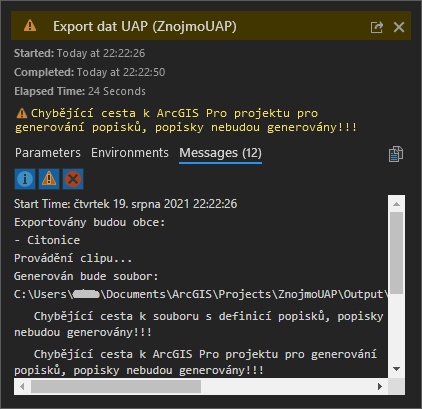Image resolution: width=422 pixels, height=409 pixels.
Task: Click the Export dat UAP title text
Action: (145, 26)
